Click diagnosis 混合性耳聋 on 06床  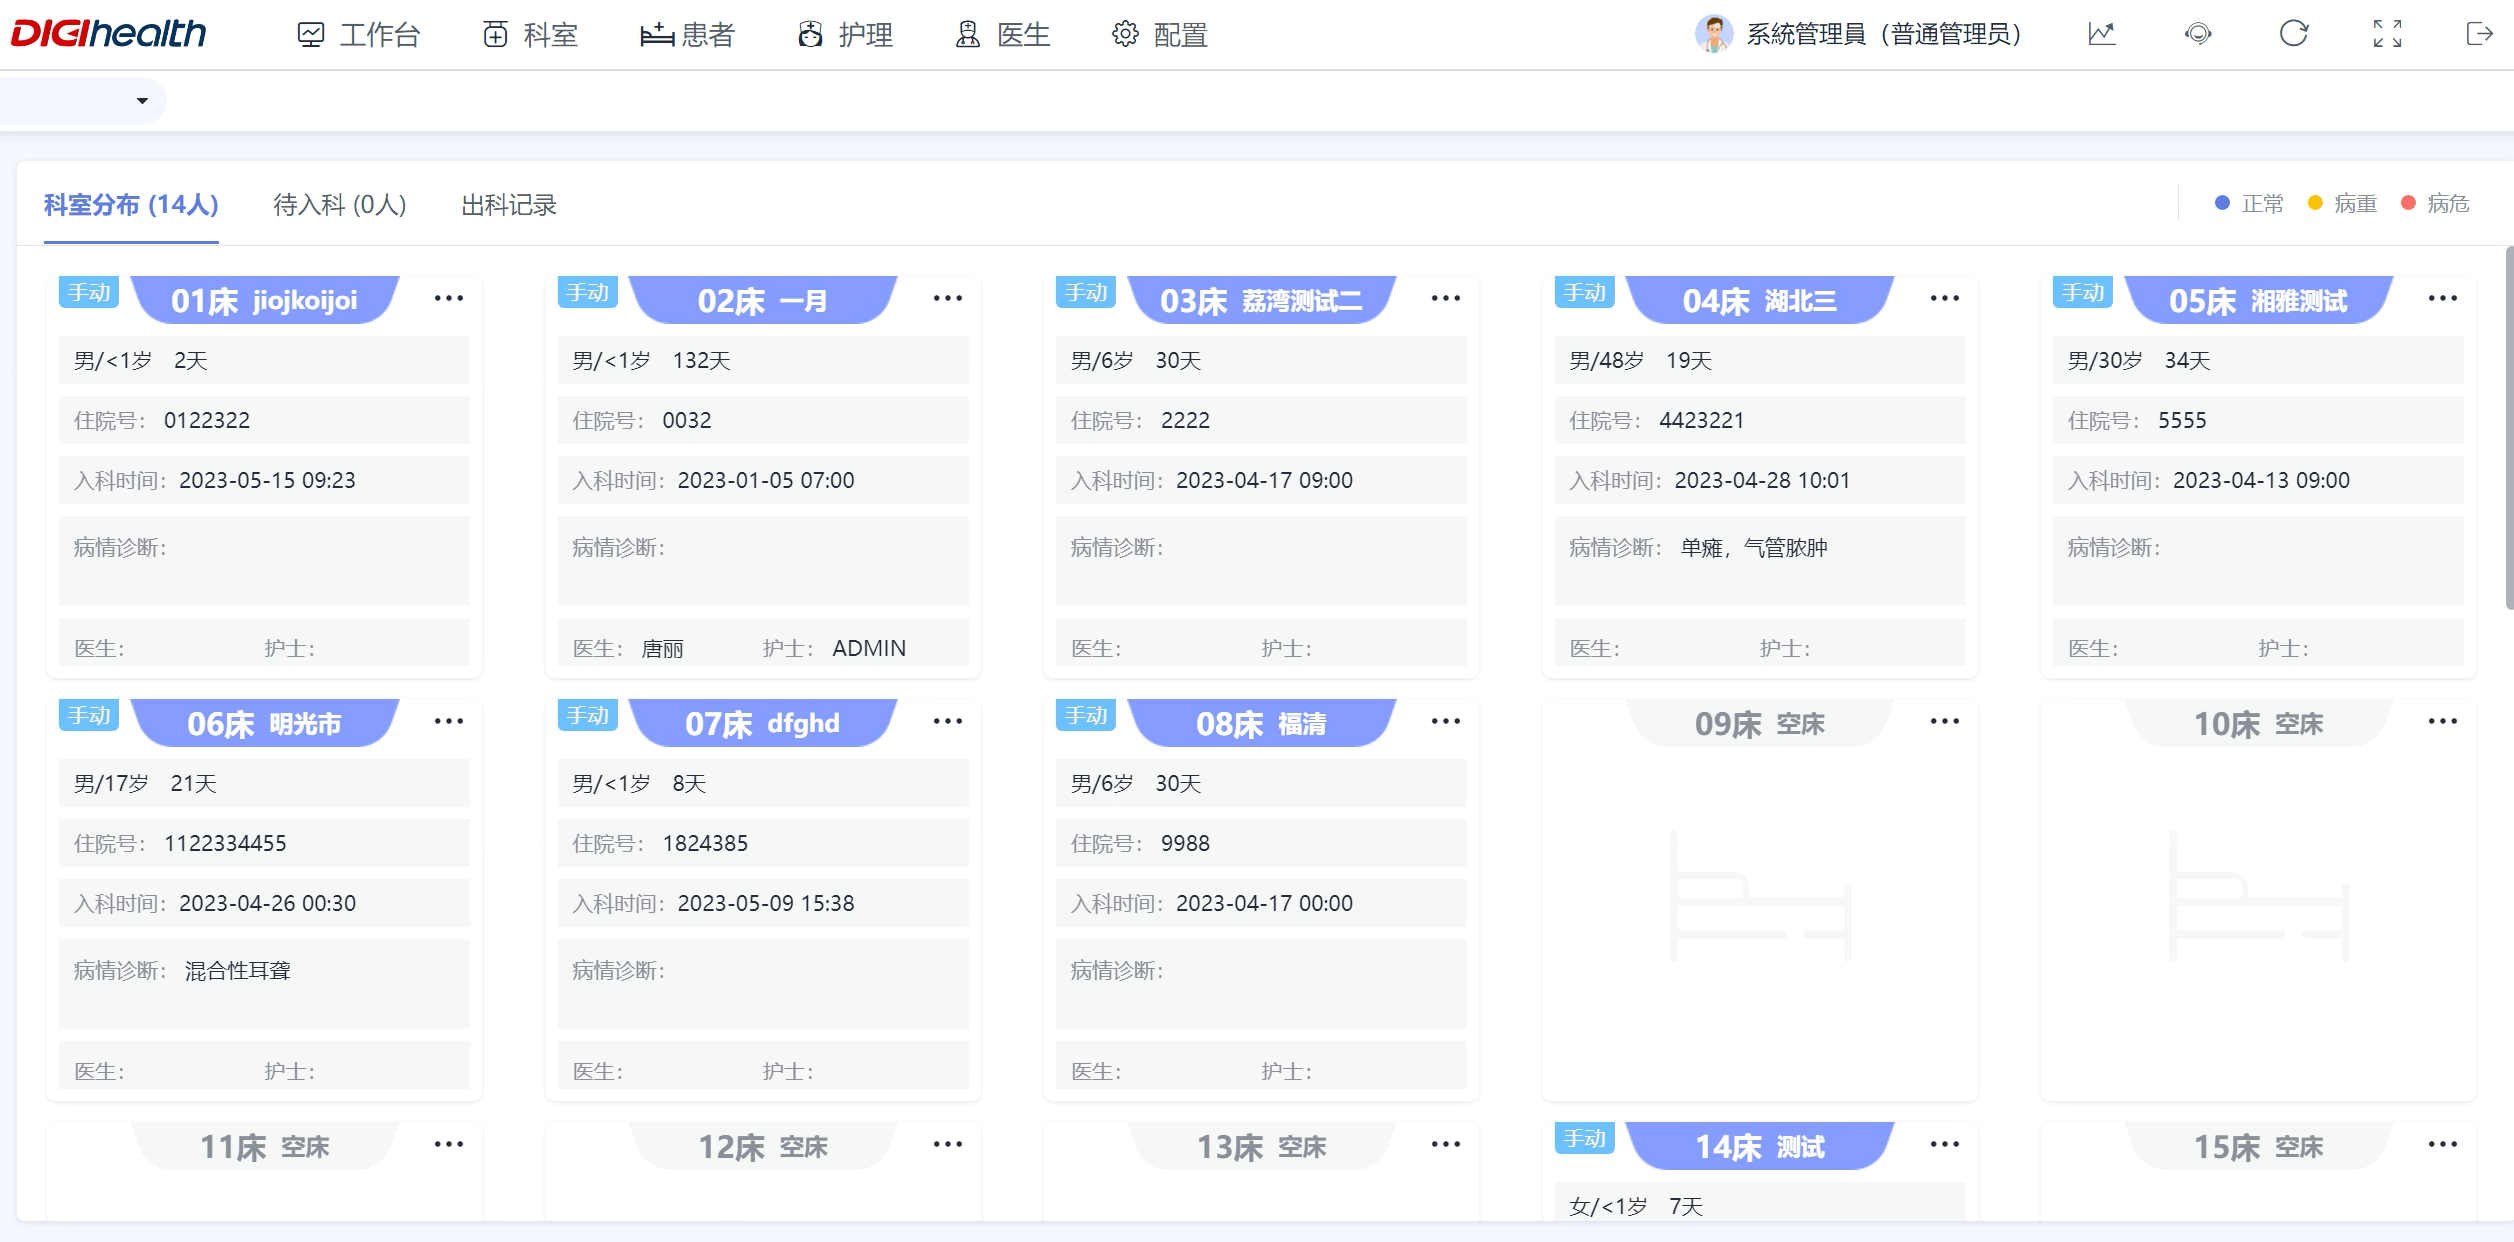tap(238, 970)
